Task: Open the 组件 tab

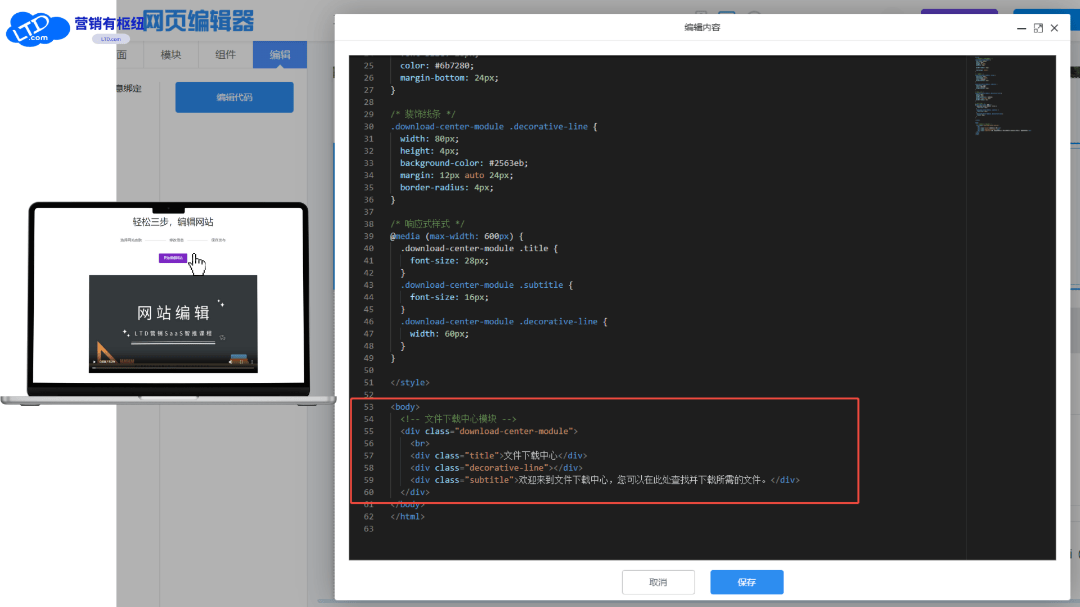Action: click(x=225, y=54)
